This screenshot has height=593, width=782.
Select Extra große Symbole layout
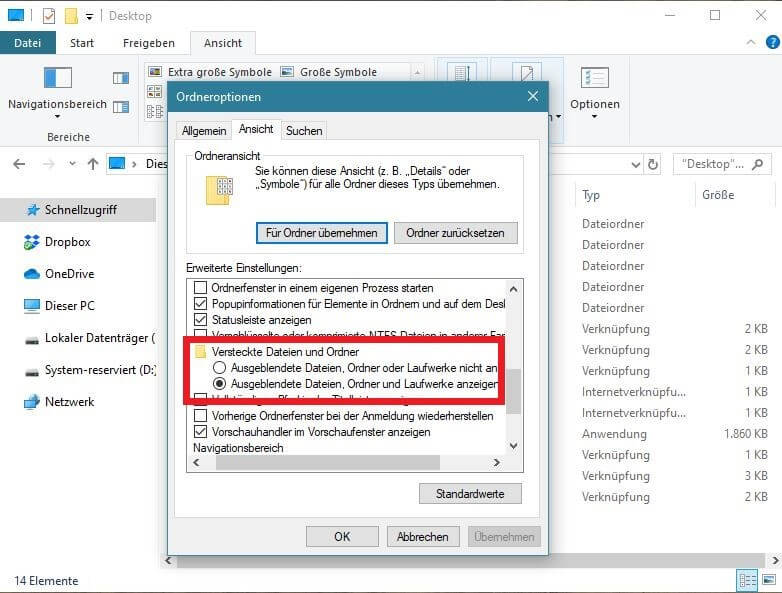tap(210, 72)
